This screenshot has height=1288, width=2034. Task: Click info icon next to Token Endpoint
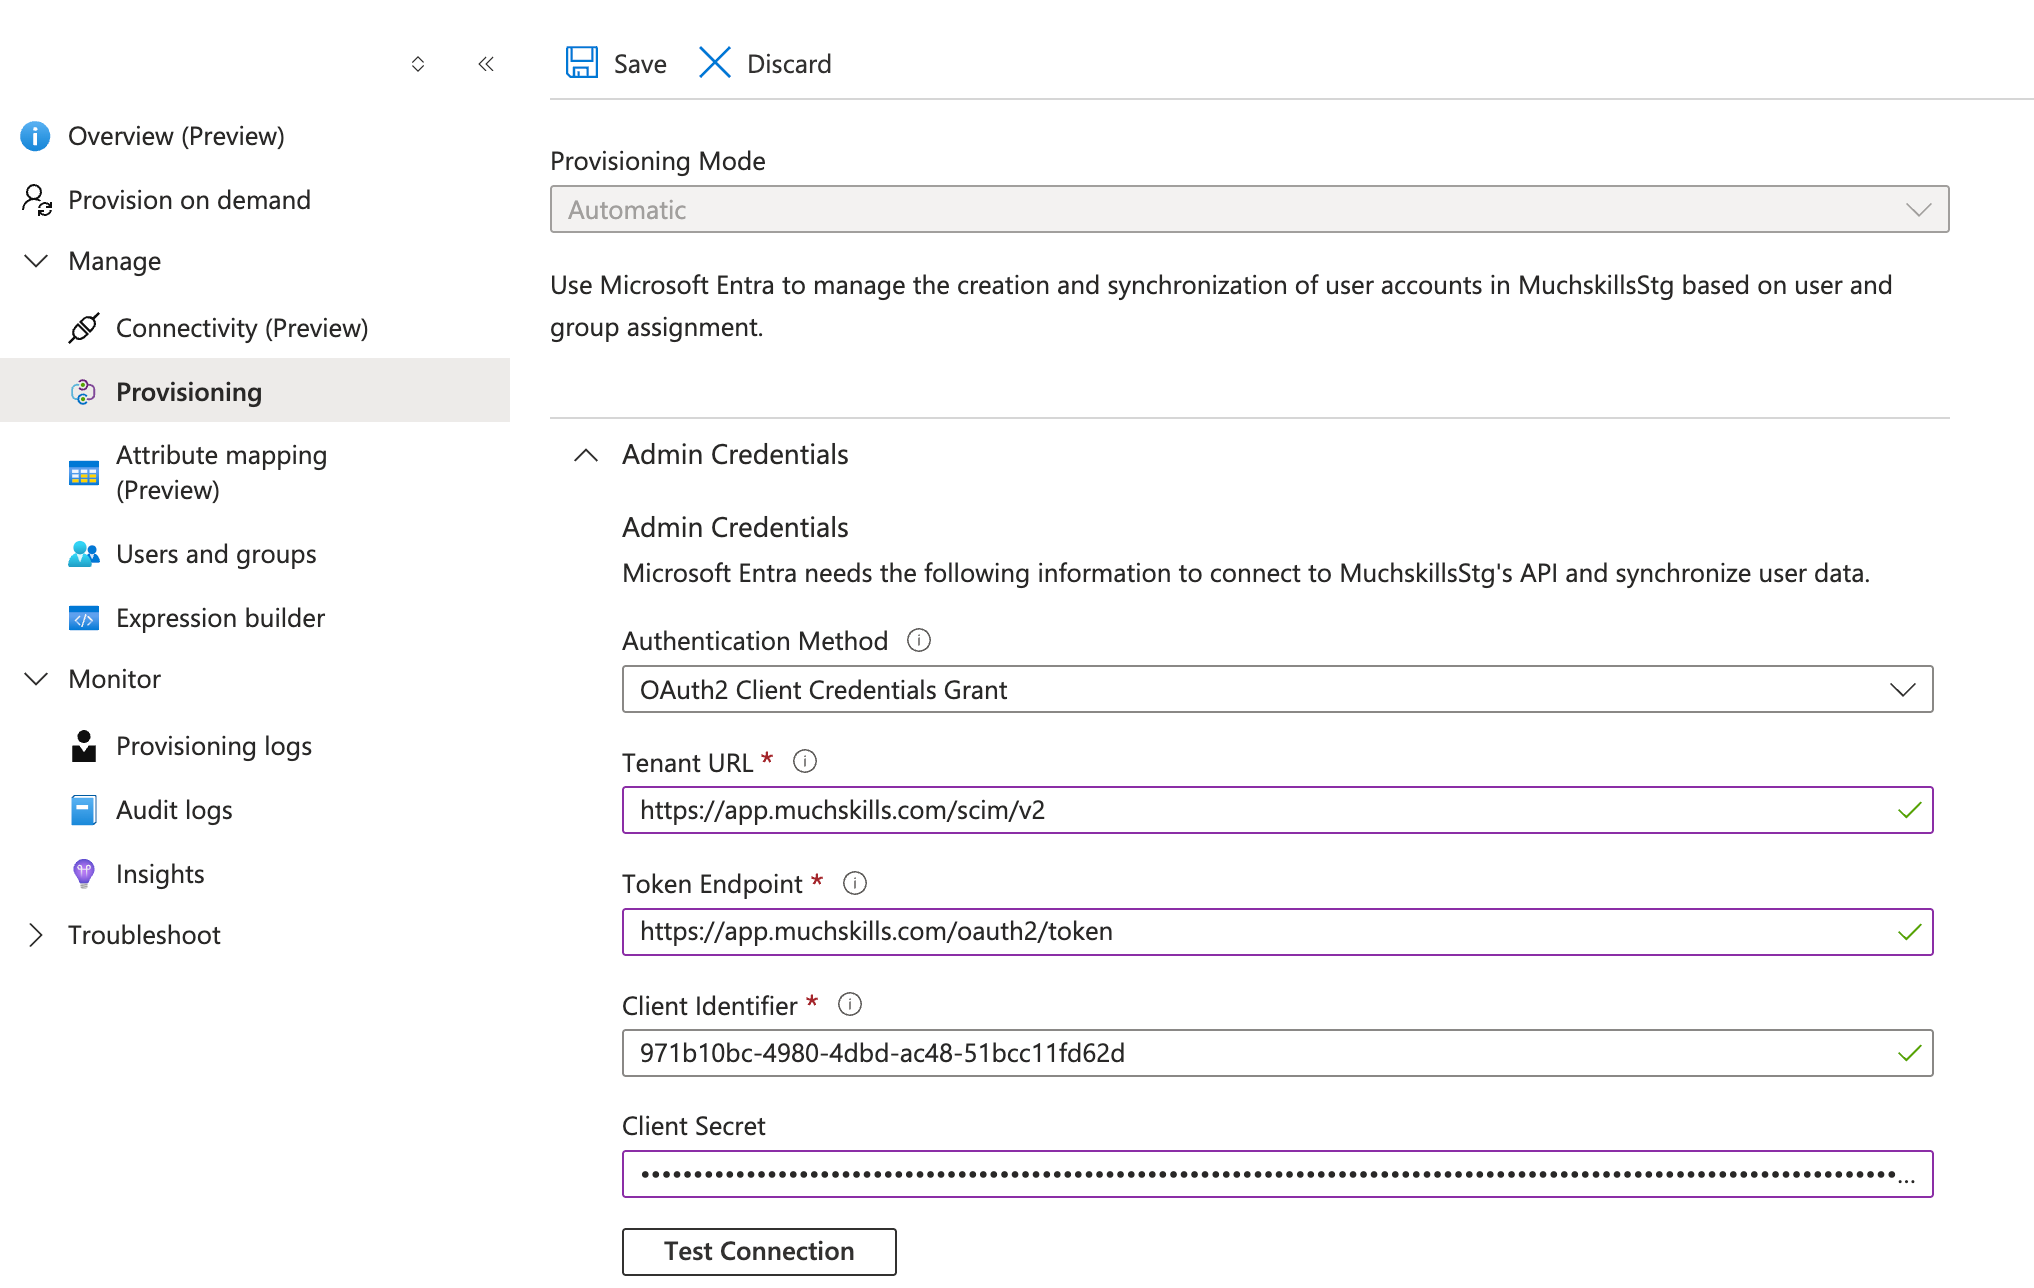coord(854,883)
